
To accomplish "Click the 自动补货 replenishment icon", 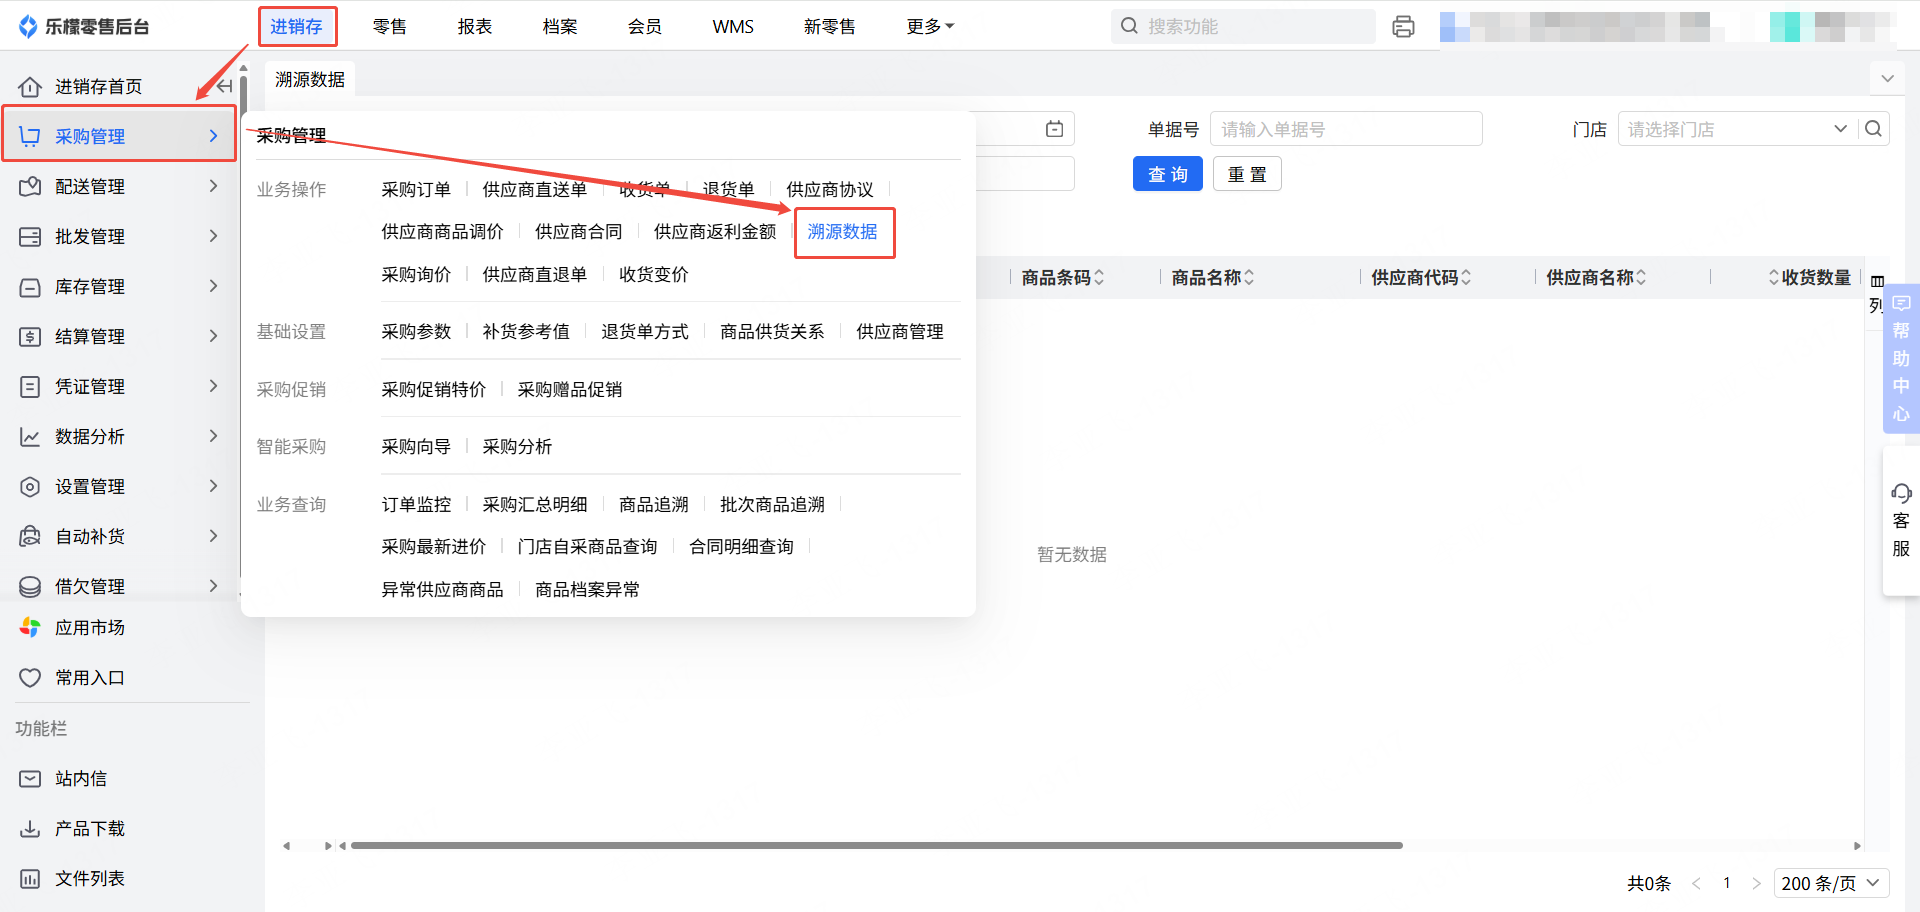I will pyautogui.click(x=30, y=537).
